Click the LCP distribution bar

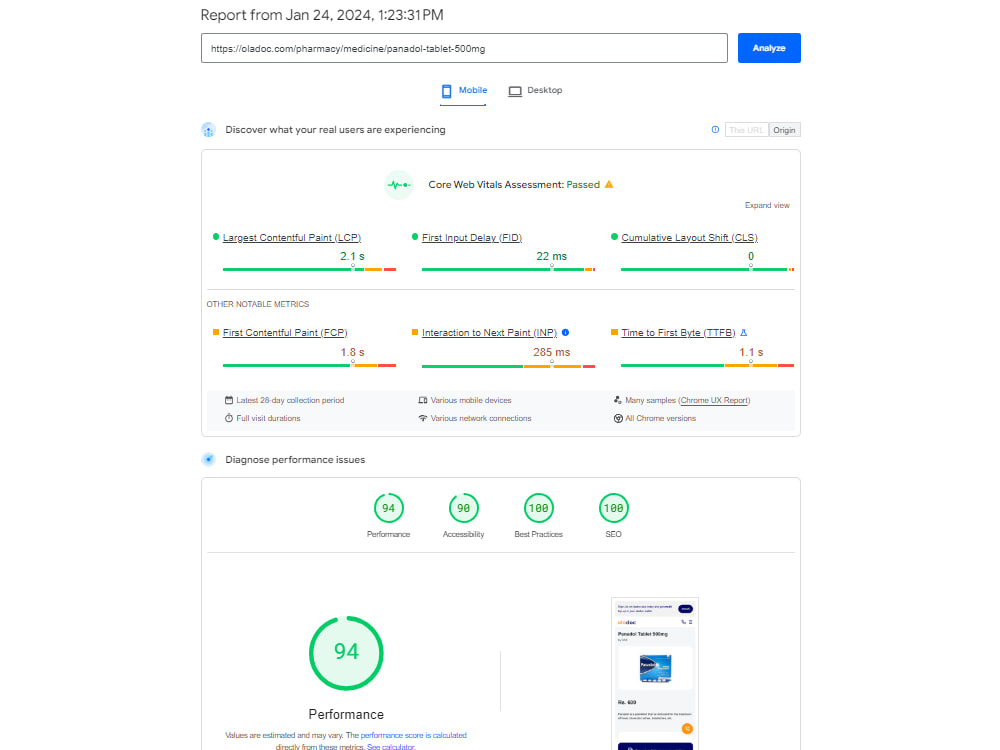click(309, 270)
